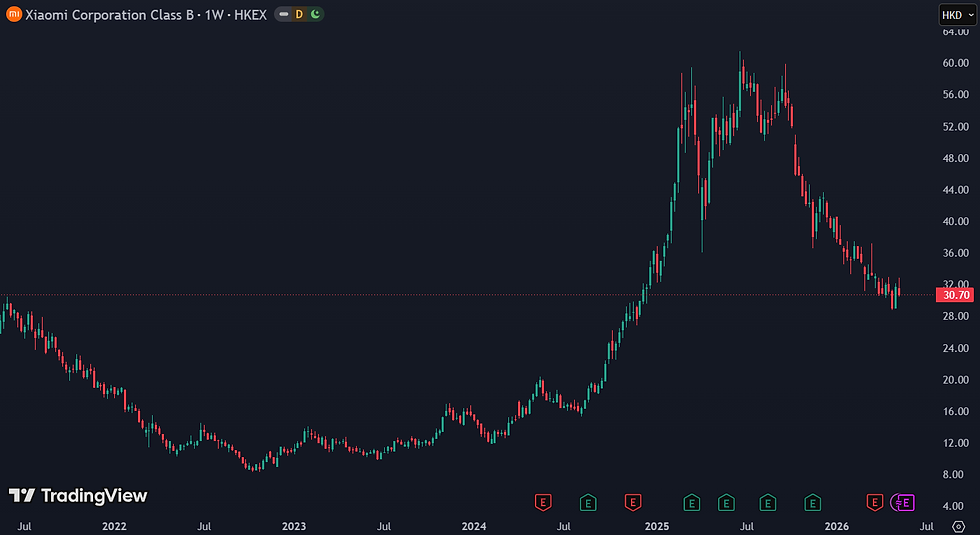The height and width of the screenshot is (535, 980).
Task: Click the 12.00 price axis label
Action: (956, 443)
